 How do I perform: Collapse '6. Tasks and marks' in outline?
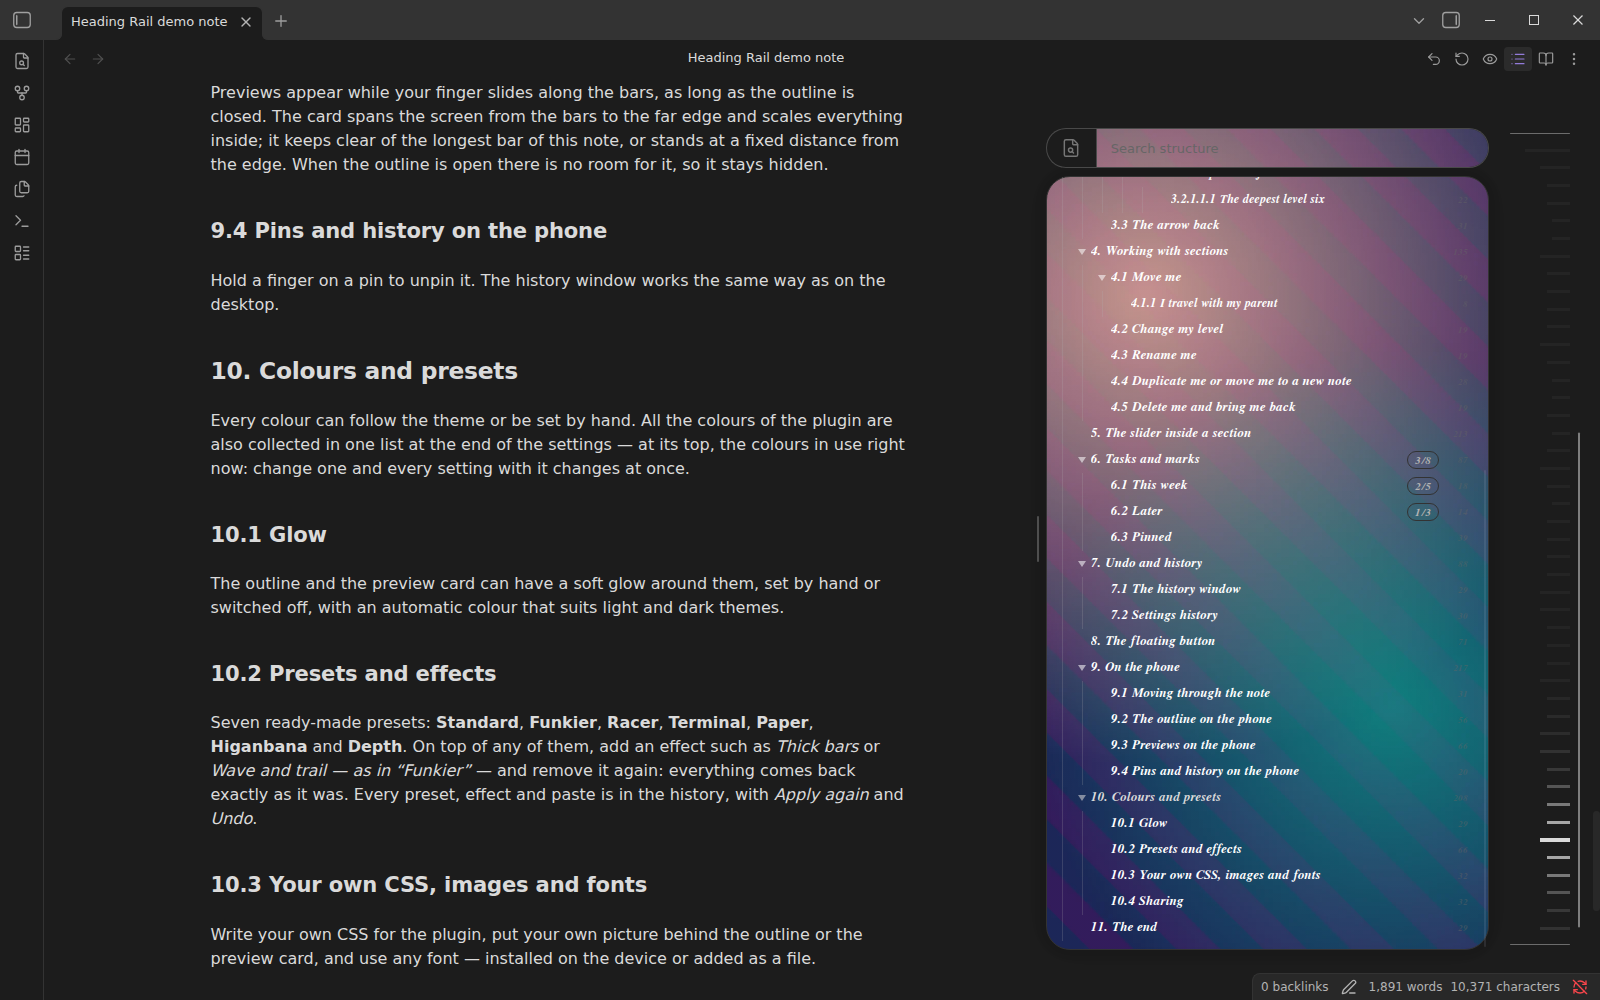(1082, 459)
